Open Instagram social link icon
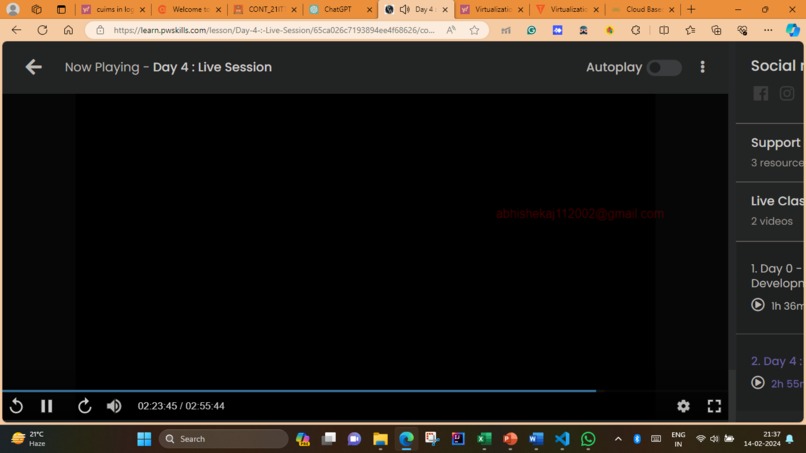806x453 pixels. click(786, 94)
